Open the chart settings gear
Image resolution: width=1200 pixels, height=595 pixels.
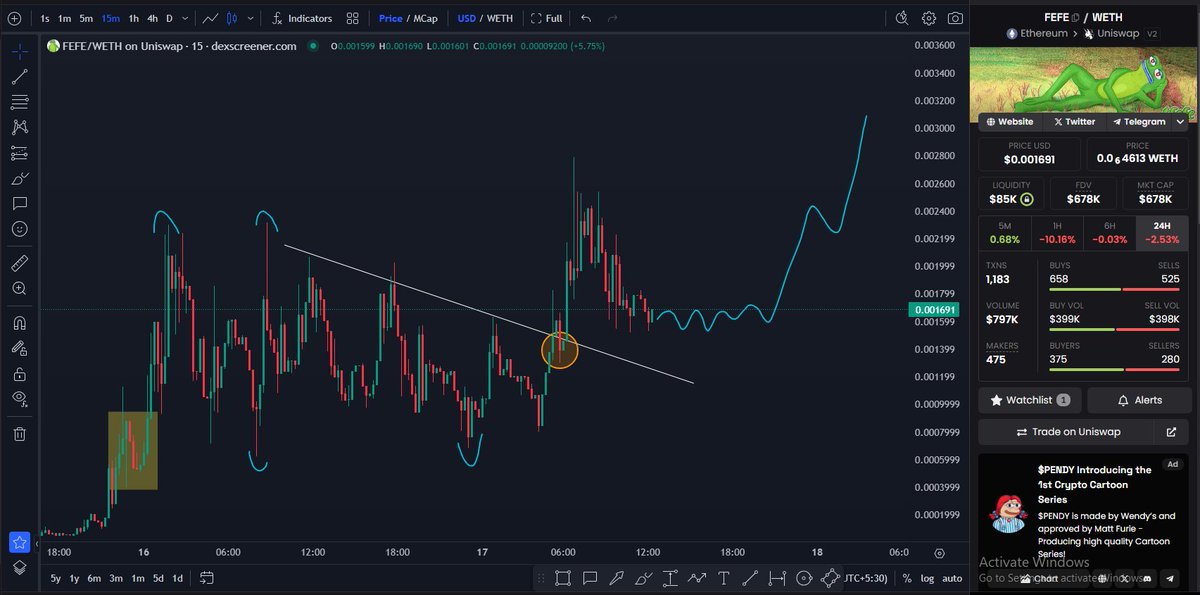point(927,17)
